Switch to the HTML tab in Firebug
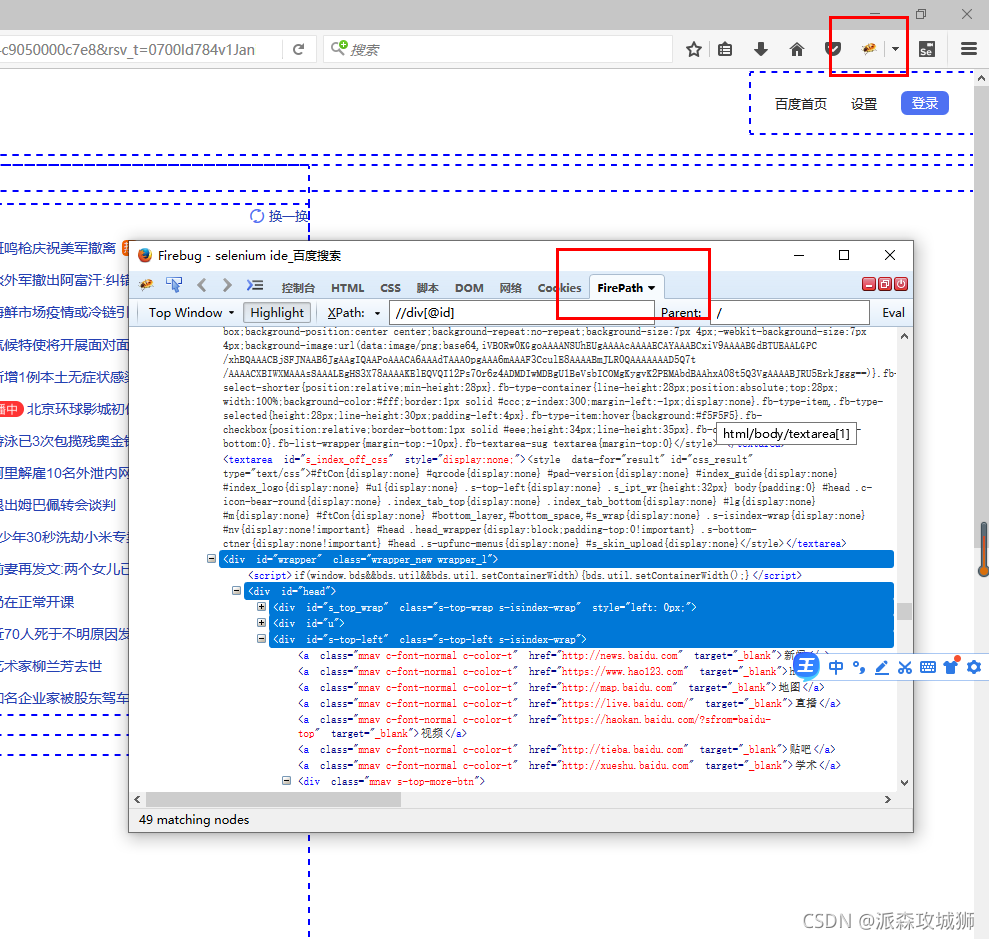Viewport: 989px width, 939px height. (x=348, y=288)
